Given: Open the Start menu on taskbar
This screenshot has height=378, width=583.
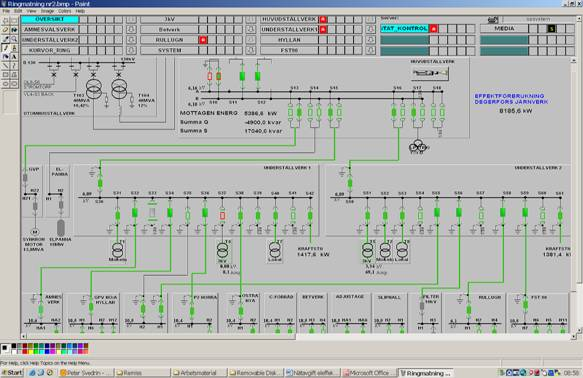Looking at the screenshot, I should click(12, 373).
